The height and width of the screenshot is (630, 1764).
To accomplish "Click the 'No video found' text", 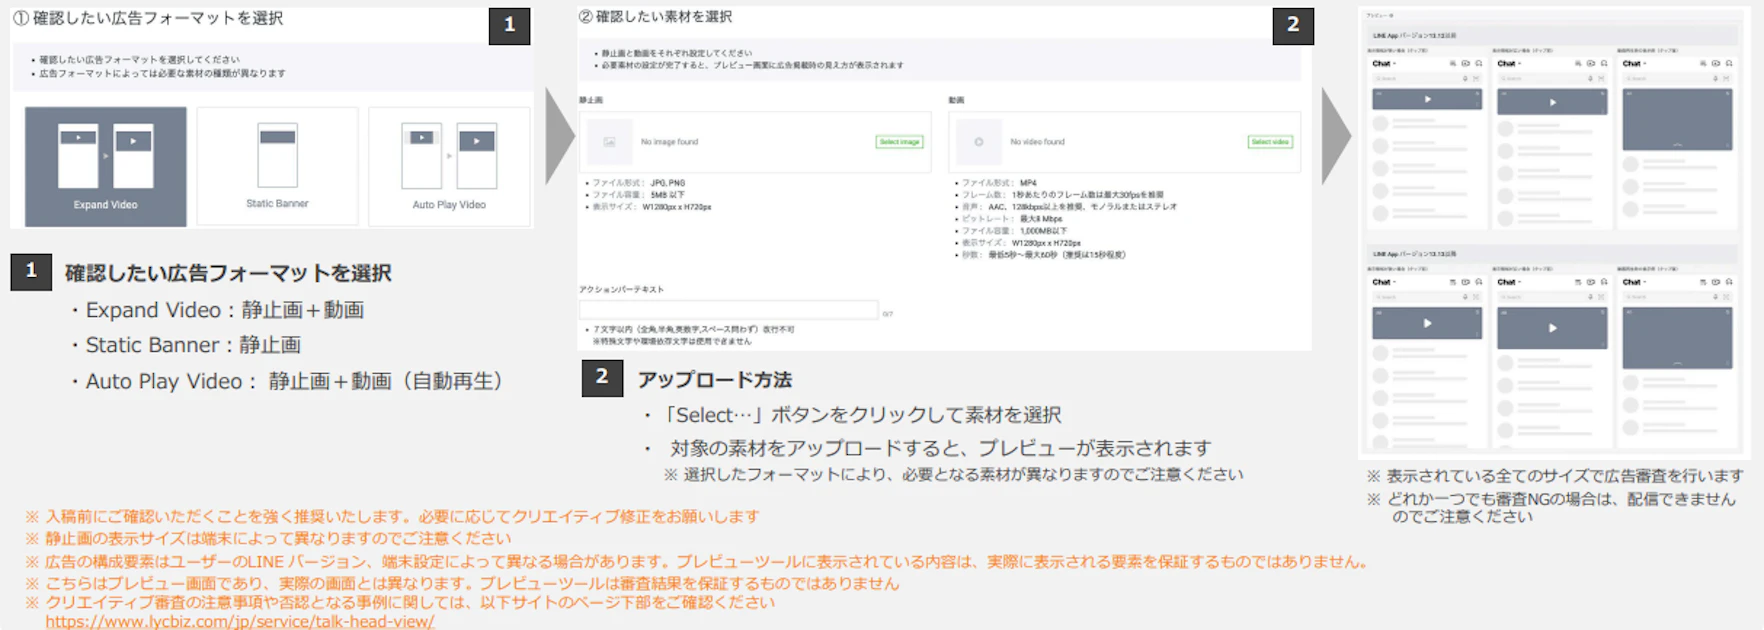I will tap(1037, 142).
